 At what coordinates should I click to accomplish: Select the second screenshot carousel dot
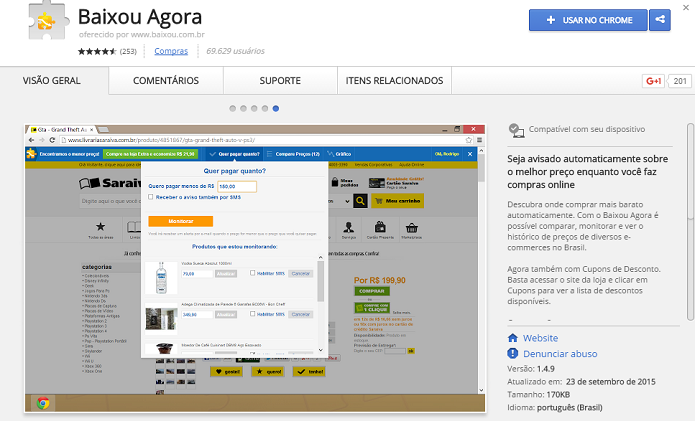[243, 109]
